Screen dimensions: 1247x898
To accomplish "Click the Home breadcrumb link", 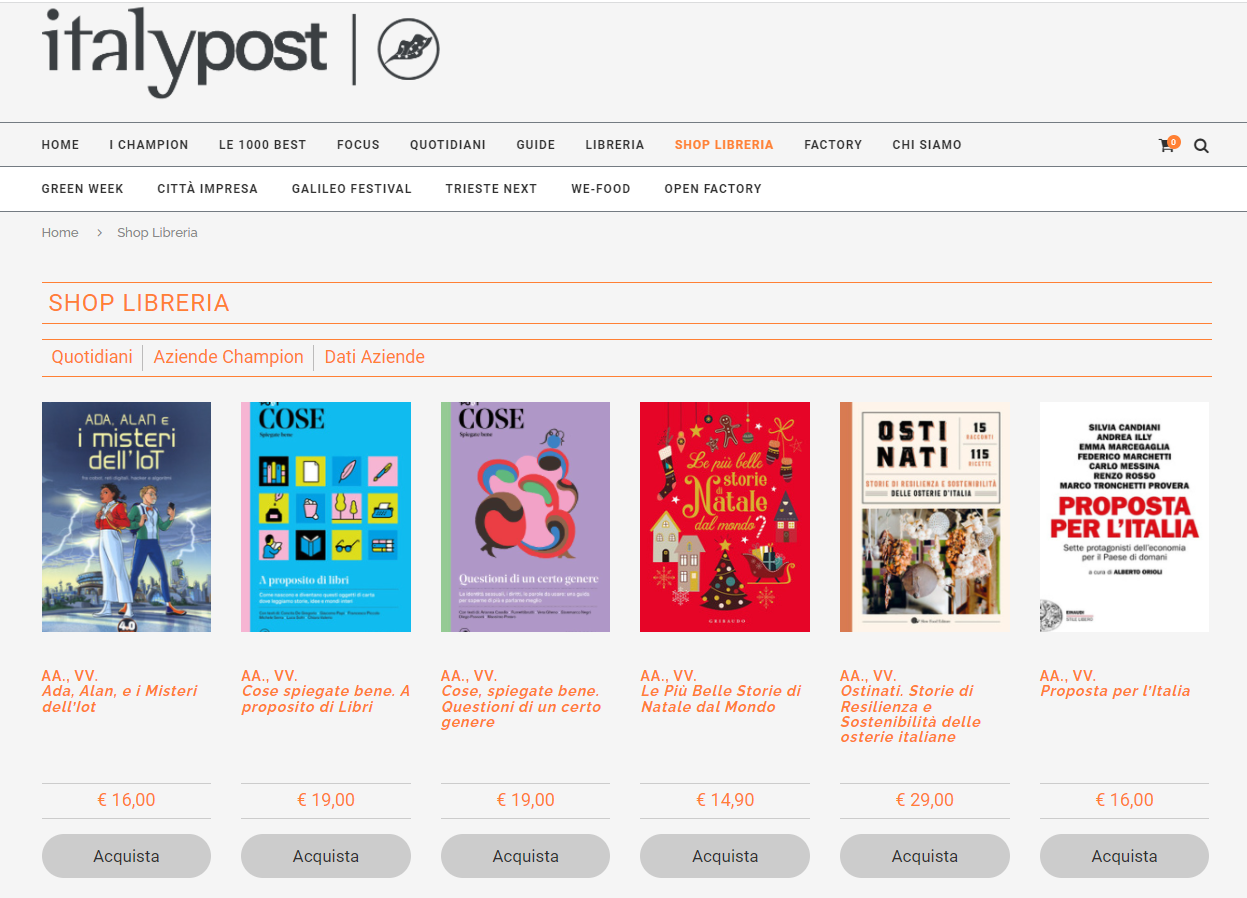I will point(60,233).
